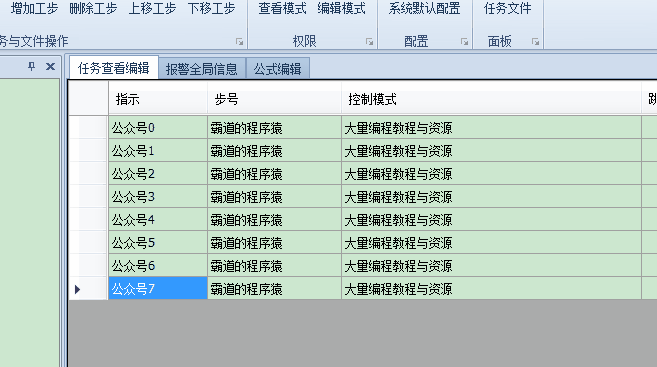Select cell 公众号3
The image size is (657, 367).
(x=158, y=197)
